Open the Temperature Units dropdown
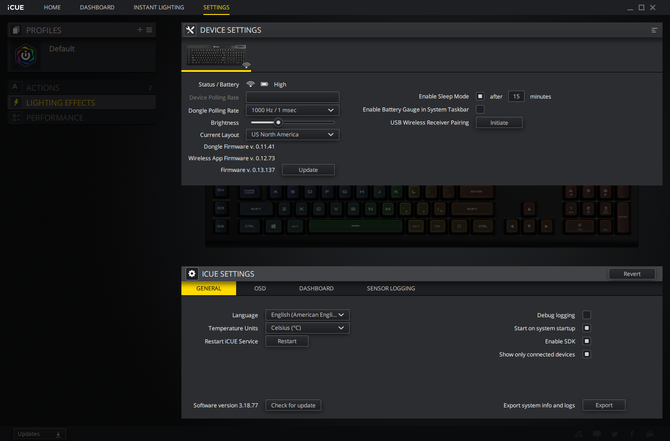This screenshot has width=670, height=441. click(x=307, y=328)
